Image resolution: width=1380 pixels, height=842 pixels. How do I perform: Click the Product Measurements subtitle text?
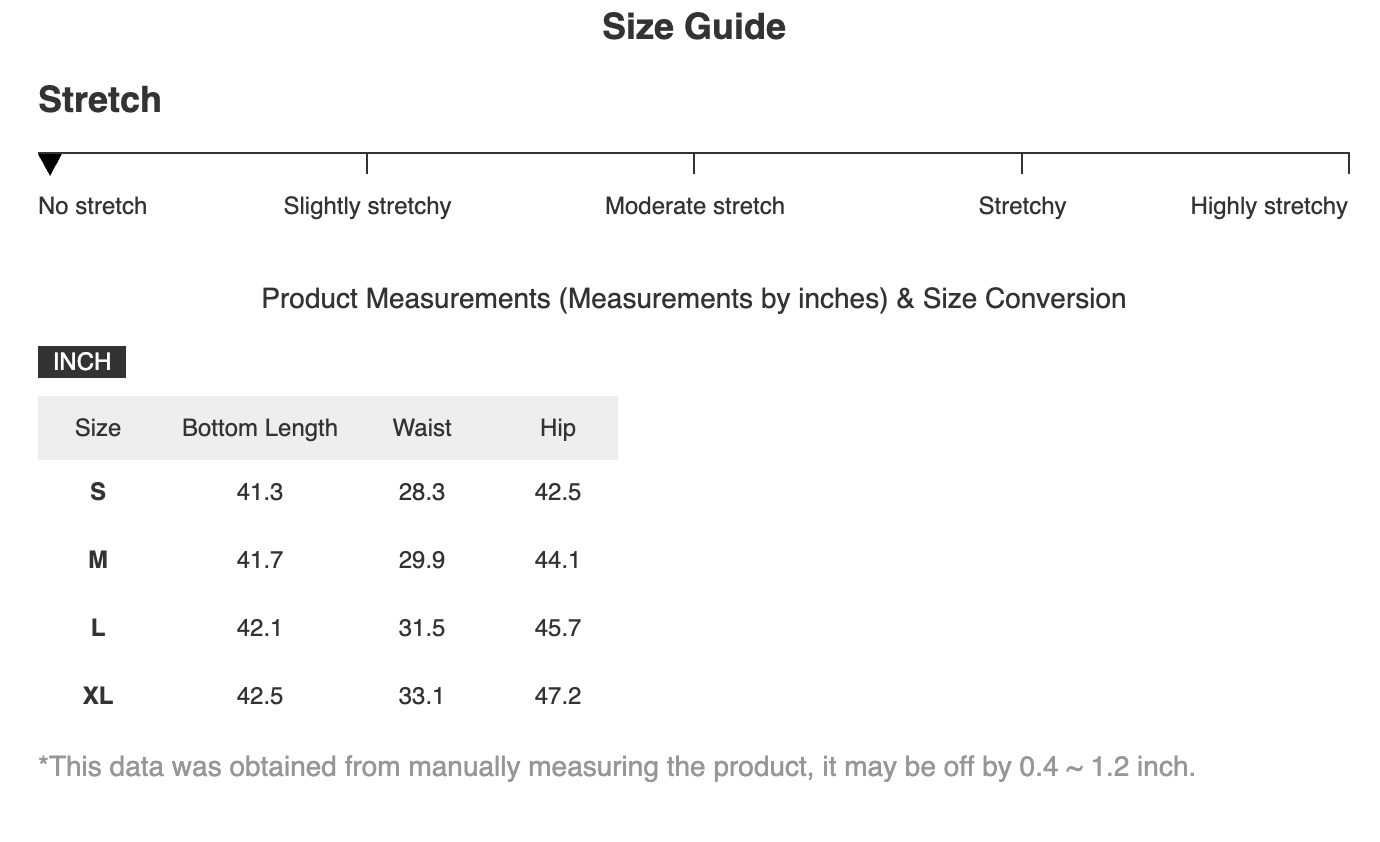click(694, 299)
